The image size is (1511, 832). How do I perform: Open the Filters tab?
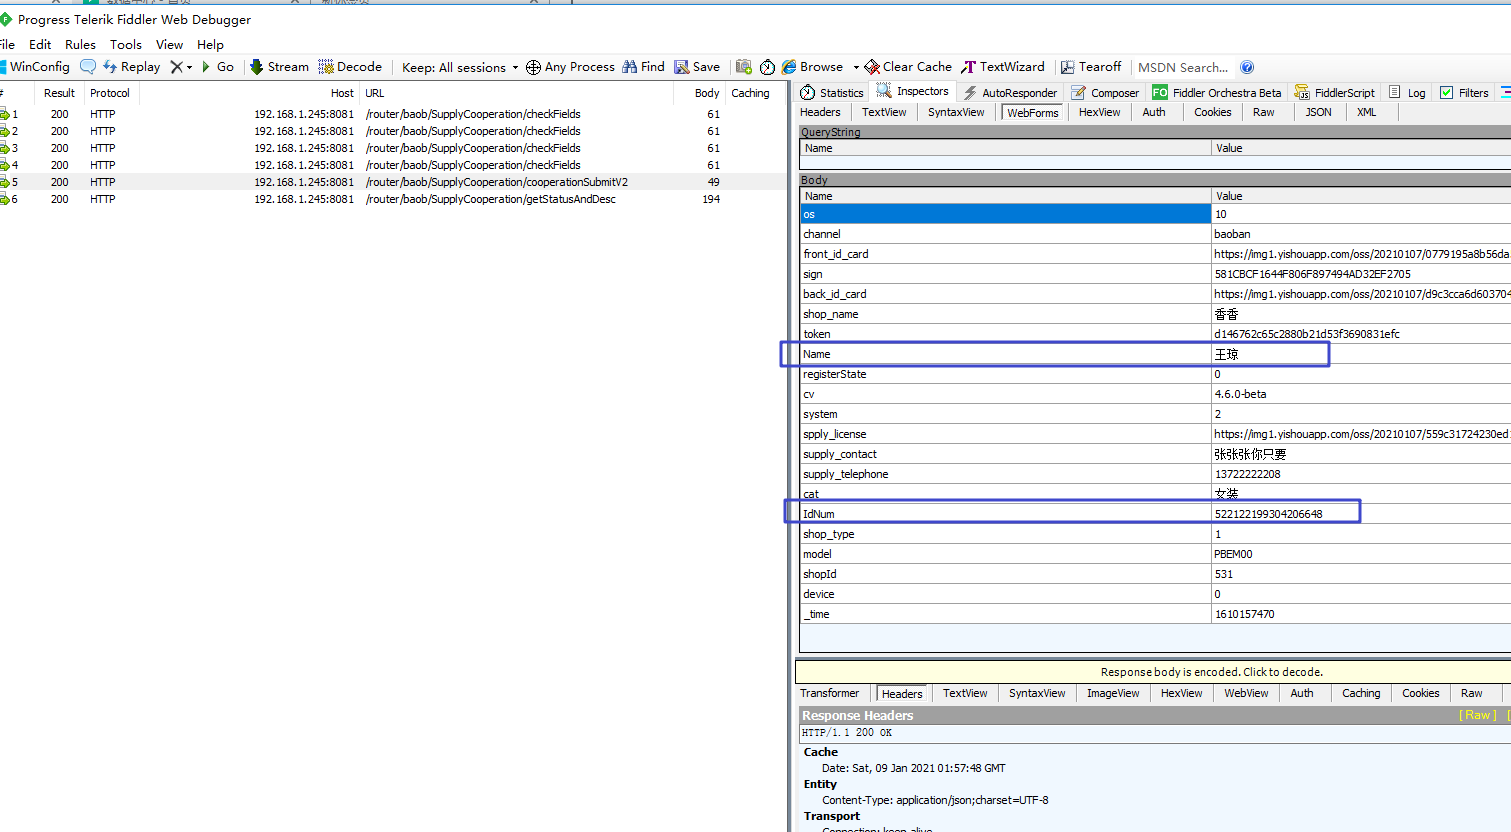click(x=1464, y=92)
